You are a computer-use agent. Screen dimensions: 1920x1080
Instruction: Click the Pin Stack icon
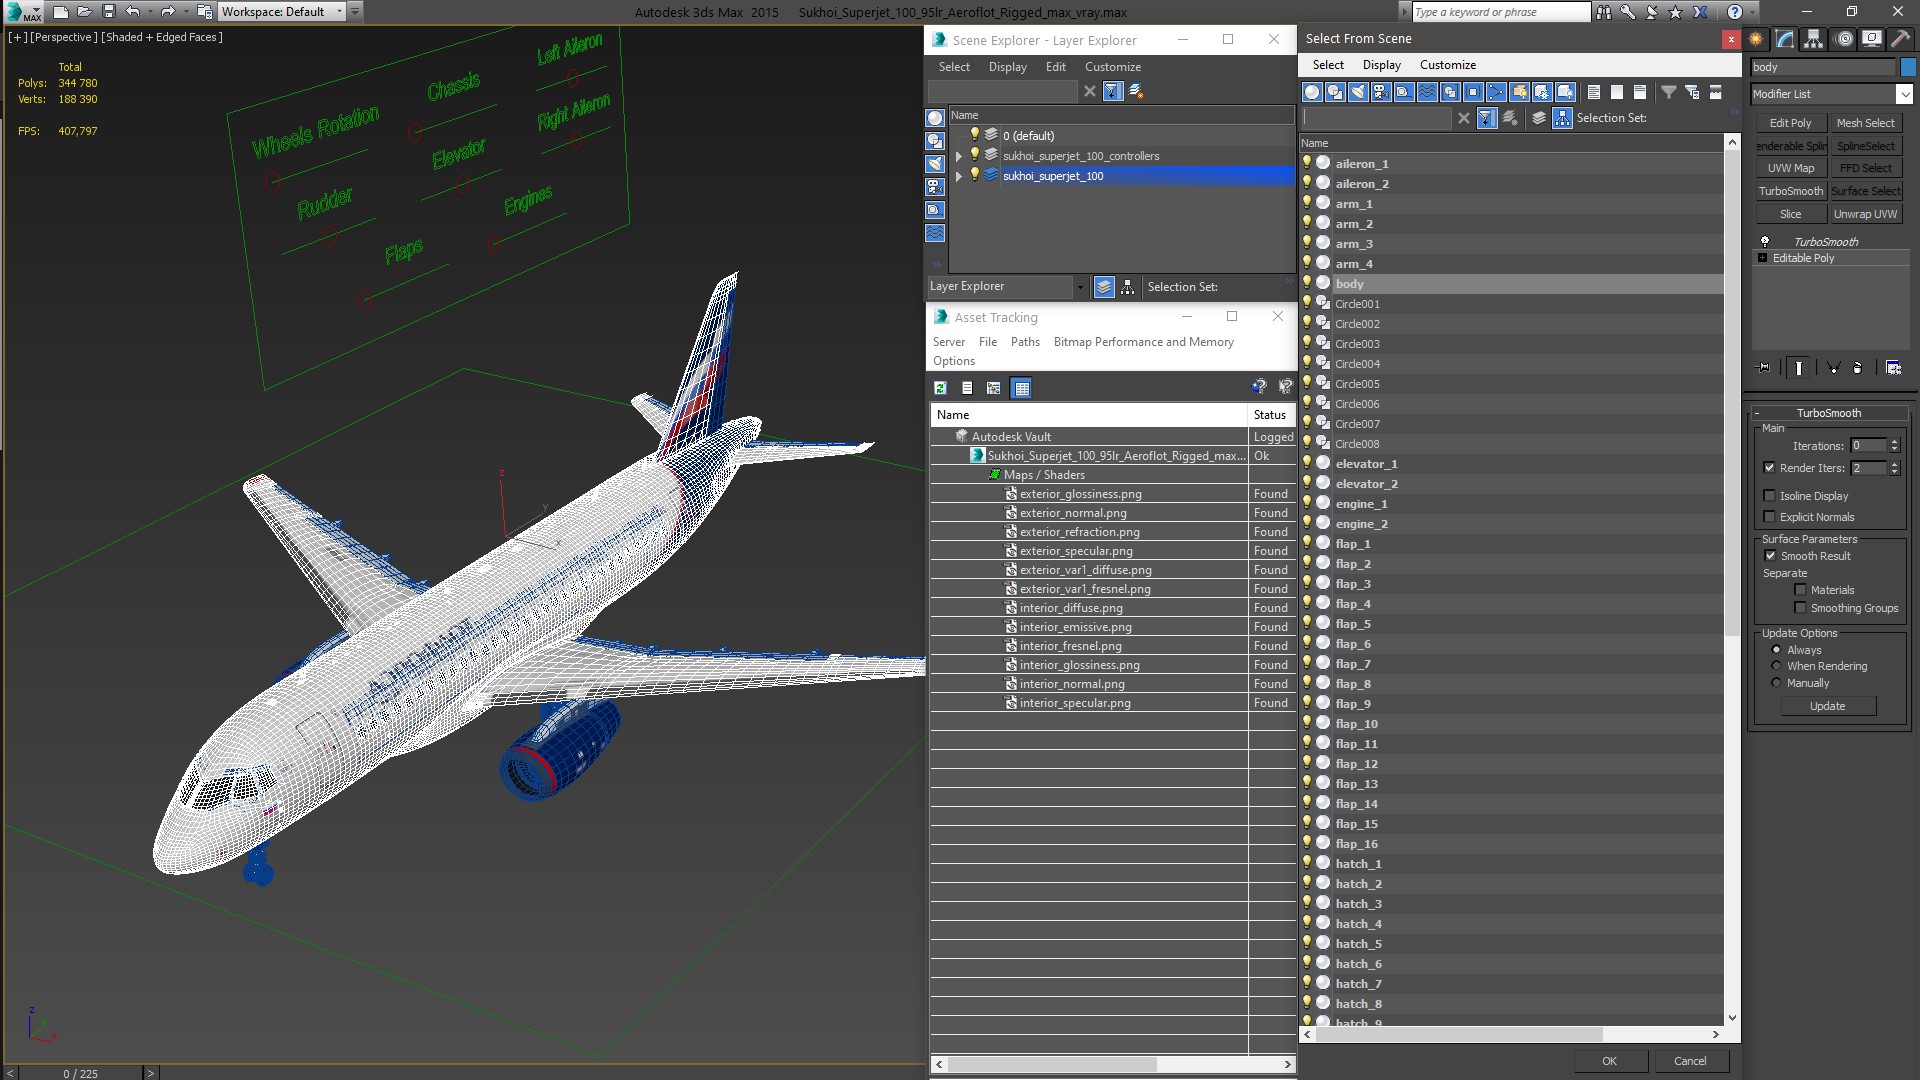[x=1764, y=368]
